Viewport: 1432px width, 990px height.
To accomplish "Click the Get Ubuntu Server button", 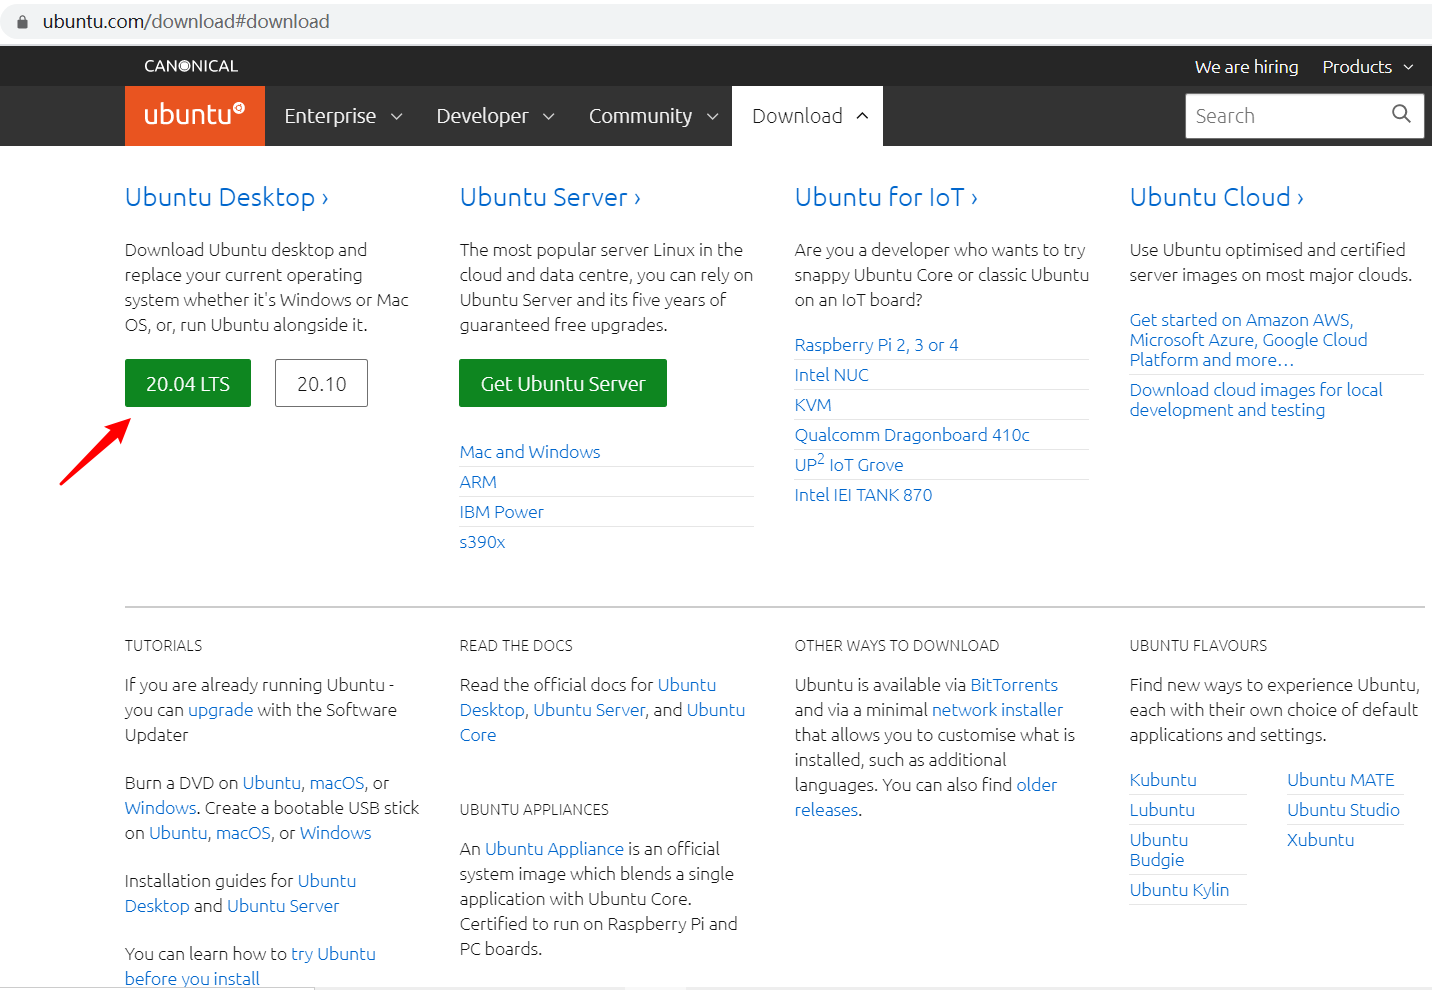I will click(x=562, y=383).
